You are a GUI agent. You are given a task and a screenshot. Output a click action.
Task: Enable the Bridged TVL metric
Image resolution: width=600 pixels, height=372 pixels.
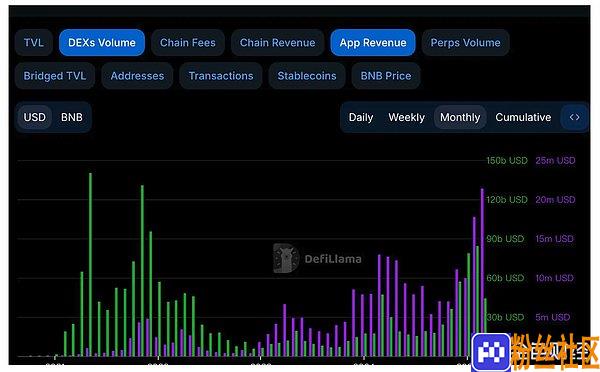55,76
